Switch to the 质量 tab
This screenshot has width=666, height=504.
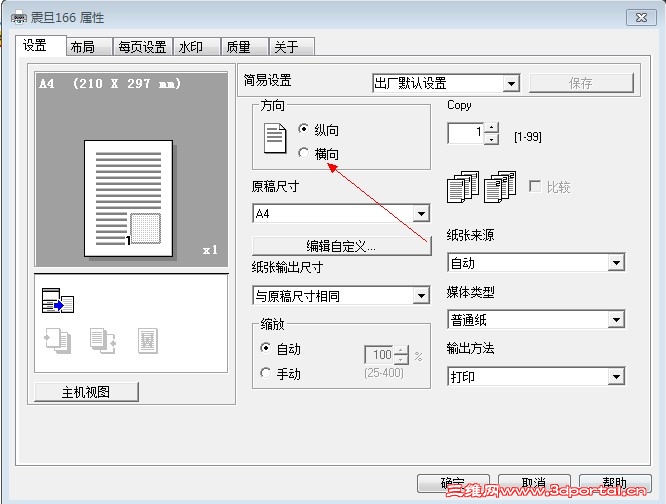[x=245, y=46]
